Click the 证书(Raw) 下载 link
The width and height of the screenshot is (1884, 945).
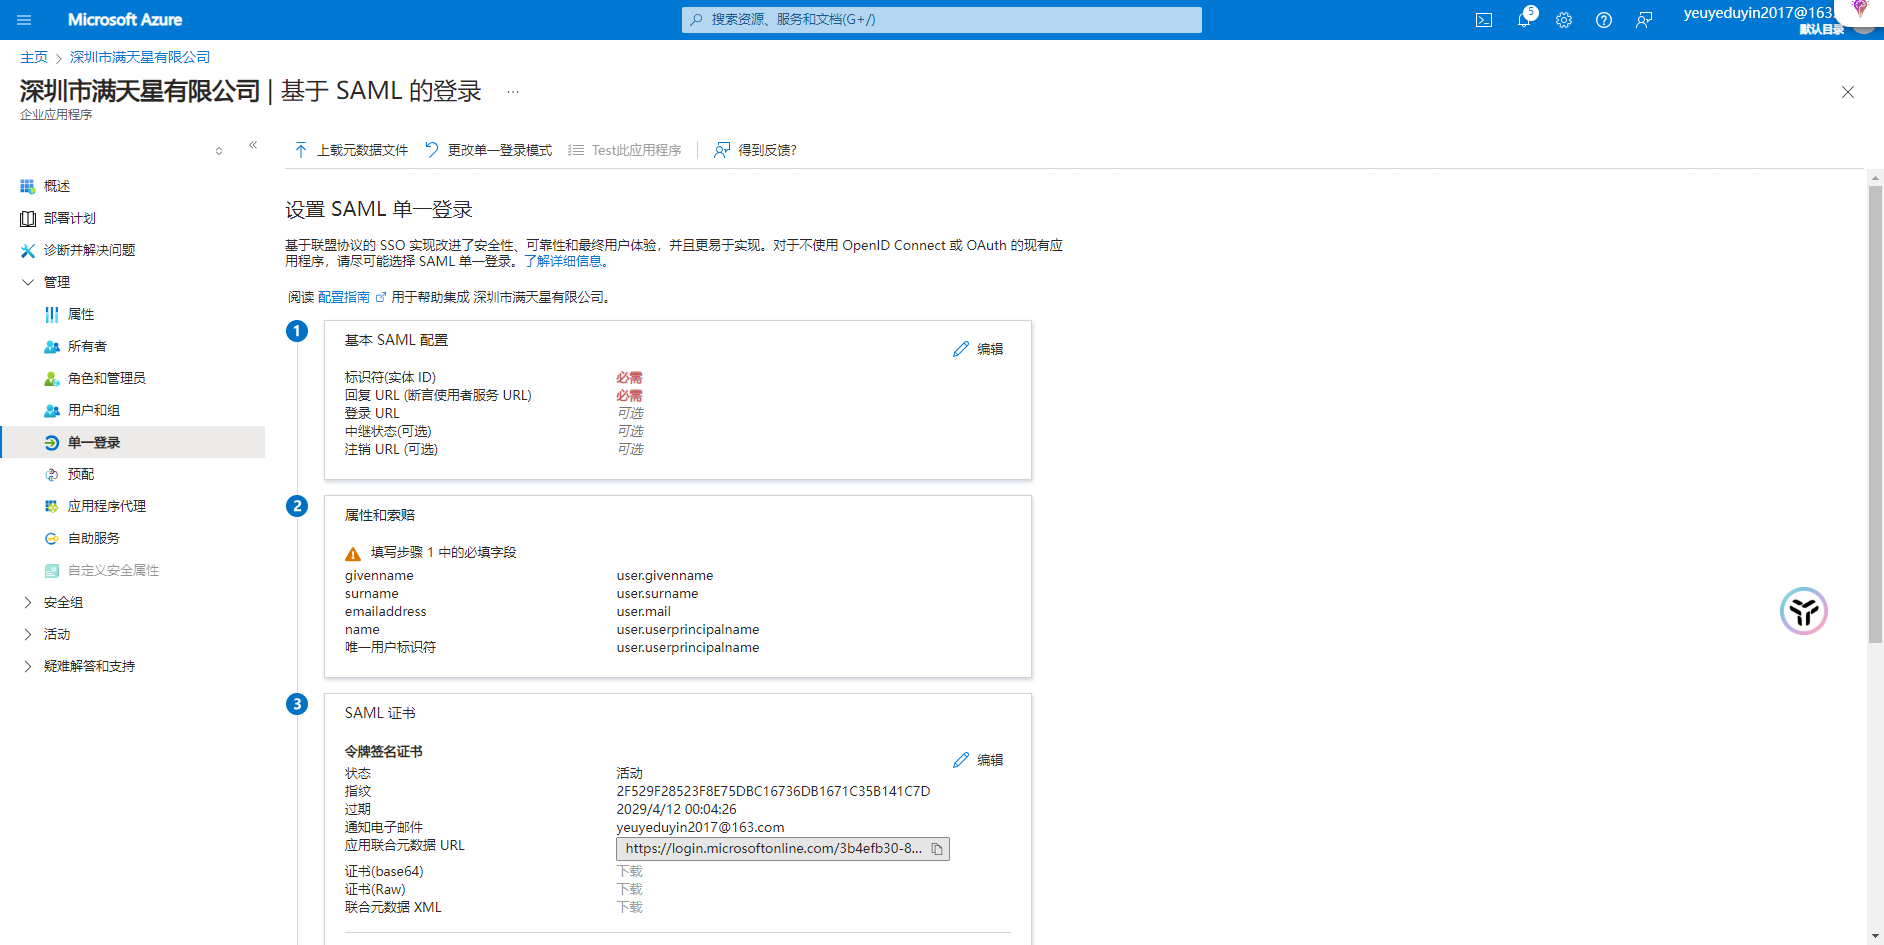(x=630, y=889)
